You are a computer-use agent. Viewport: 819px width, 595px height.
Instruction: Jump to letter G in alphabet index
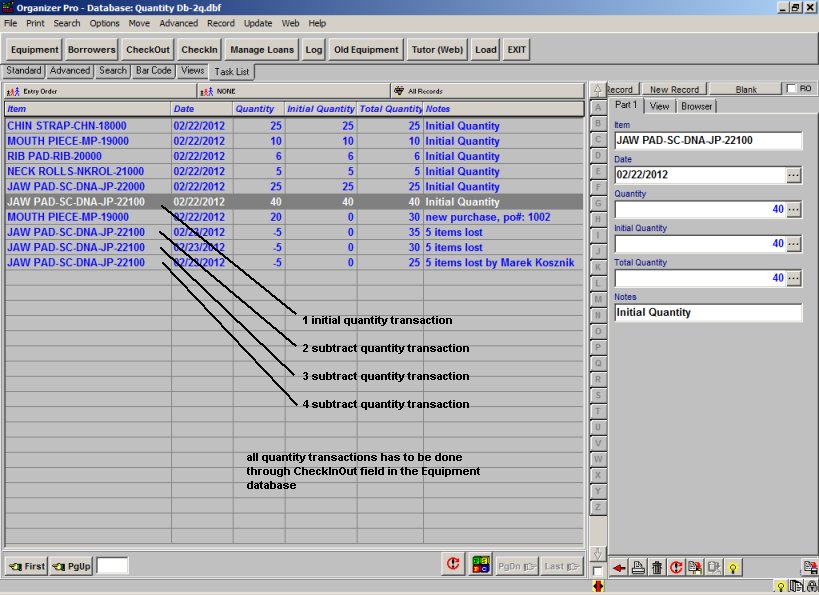coord(598,203)
